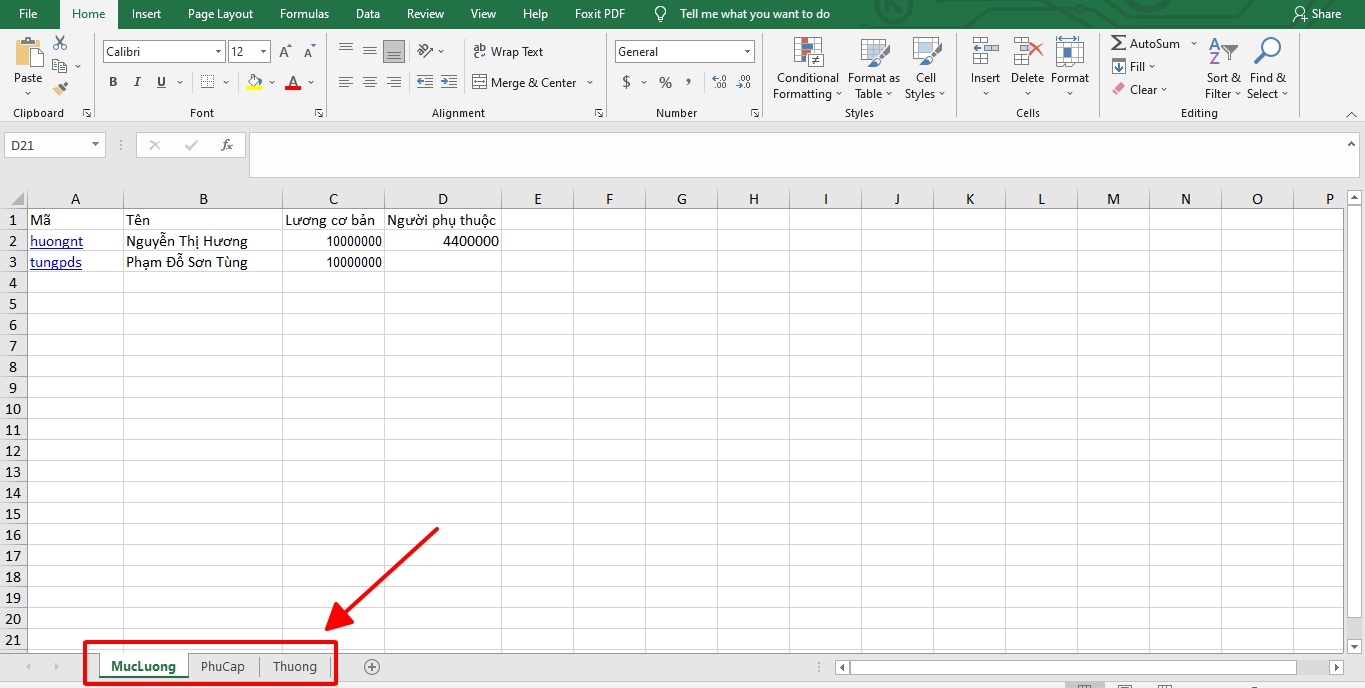This screenshot has height=688, width=1365.
Task: Open Find & Select magnifier
Action: [1267, 70]
